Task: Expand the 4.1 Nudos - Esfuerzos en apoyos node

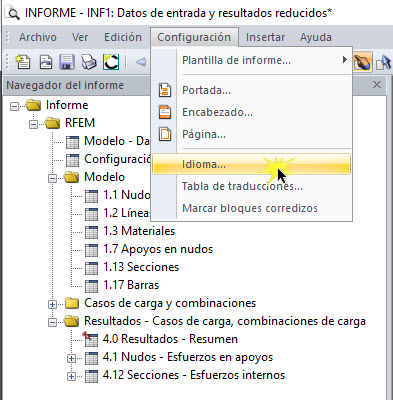Action: [71, 358]
